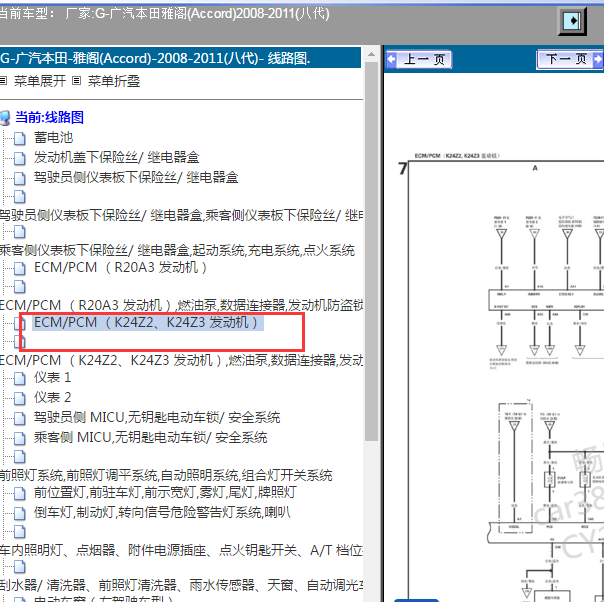This screenshot has width=604, height=602.
Task: Open 驾驶员侧 MICU,无钥匙电动车锁/ 安全系统
Action: point(157,418)
